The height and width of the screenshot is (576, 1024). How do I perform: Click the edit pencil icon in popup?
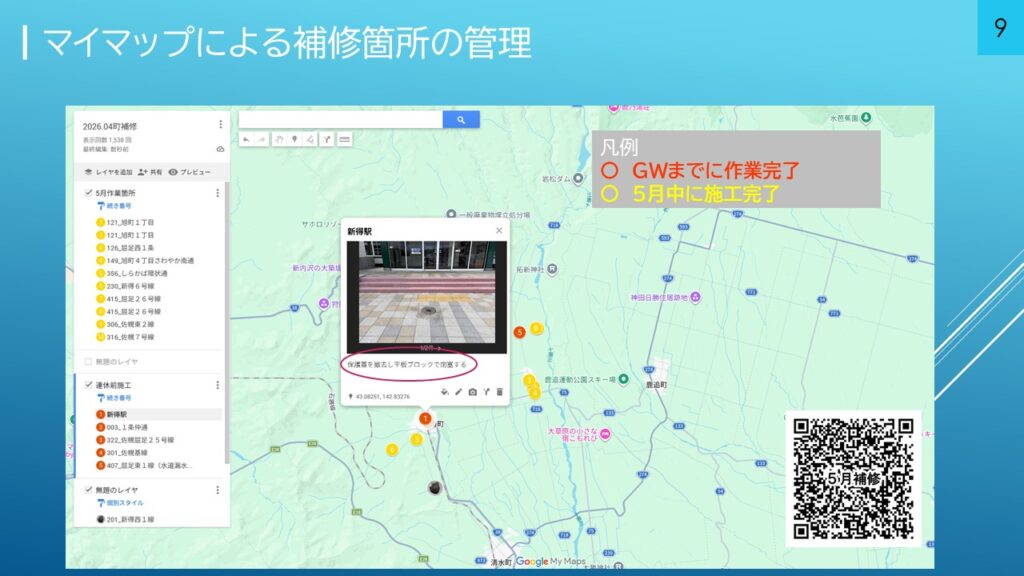point(458,392)
